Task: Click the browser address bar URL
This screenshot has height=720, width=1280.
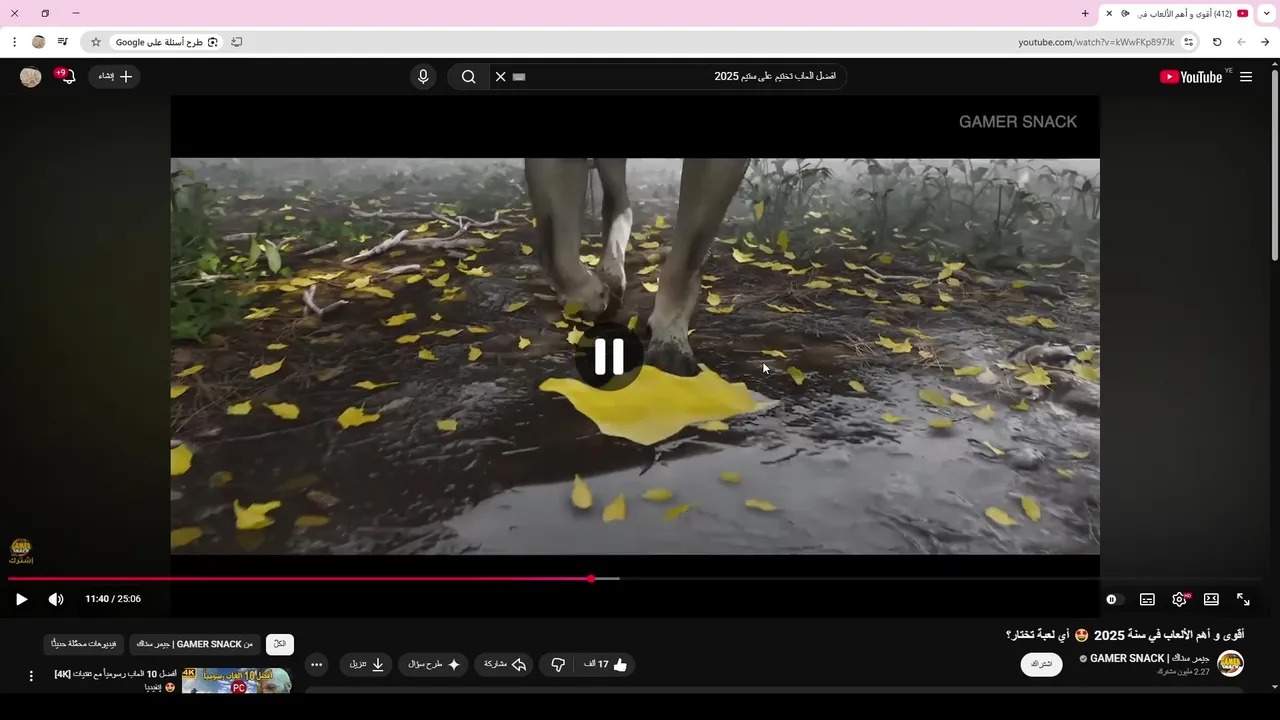Action: (1096, 42)
